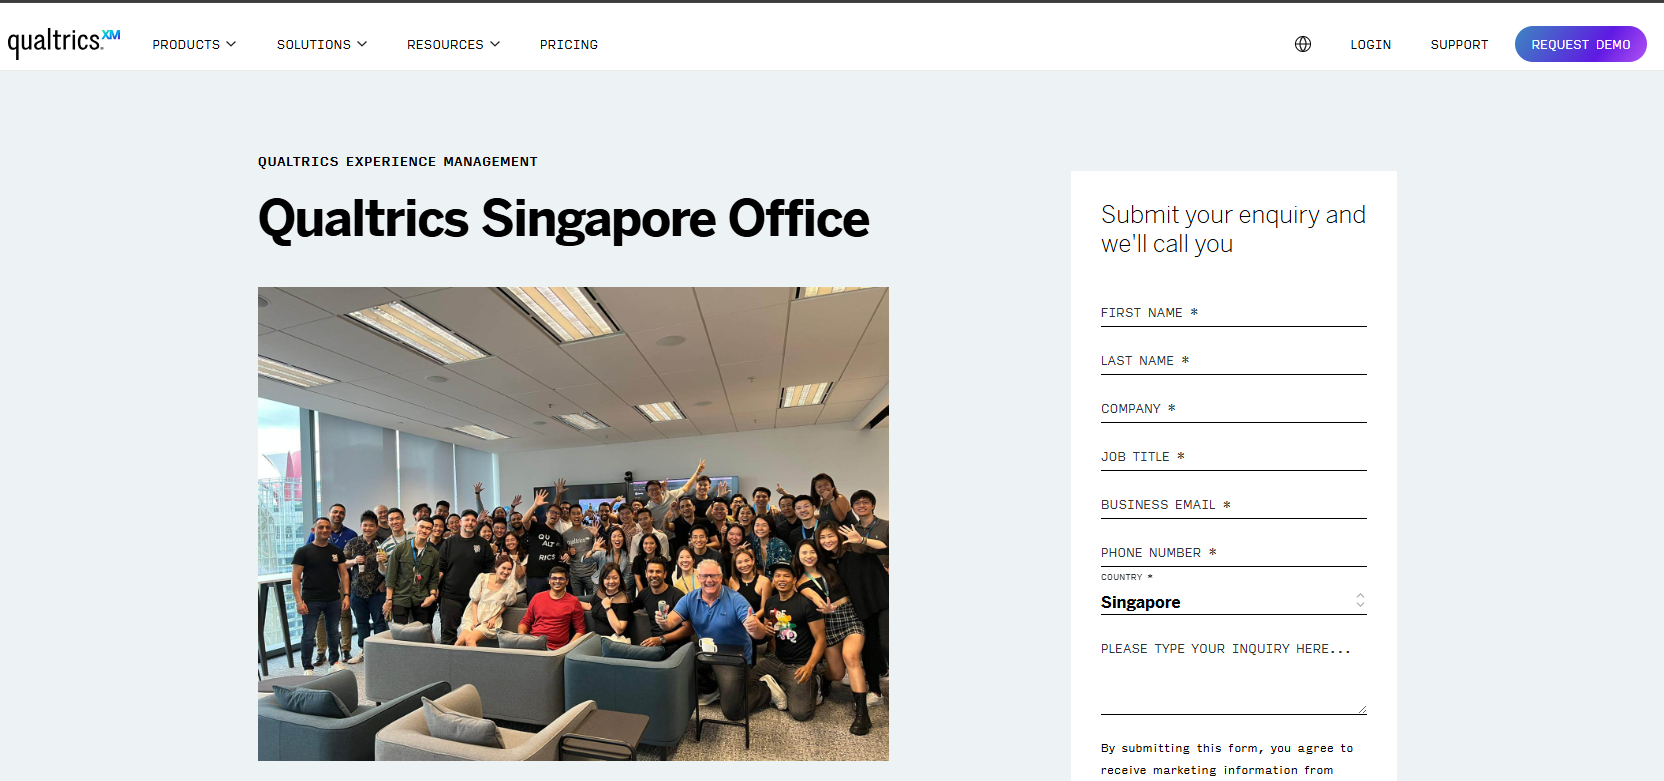
Task: Expand the Solutions menu
Action: (x=321, y=45)
